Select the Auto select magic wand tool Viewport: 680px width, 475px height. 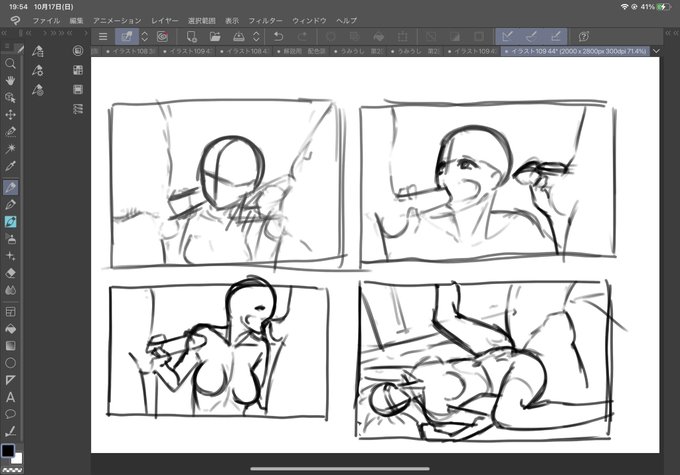pyautogui.click(x=10, y=149)
